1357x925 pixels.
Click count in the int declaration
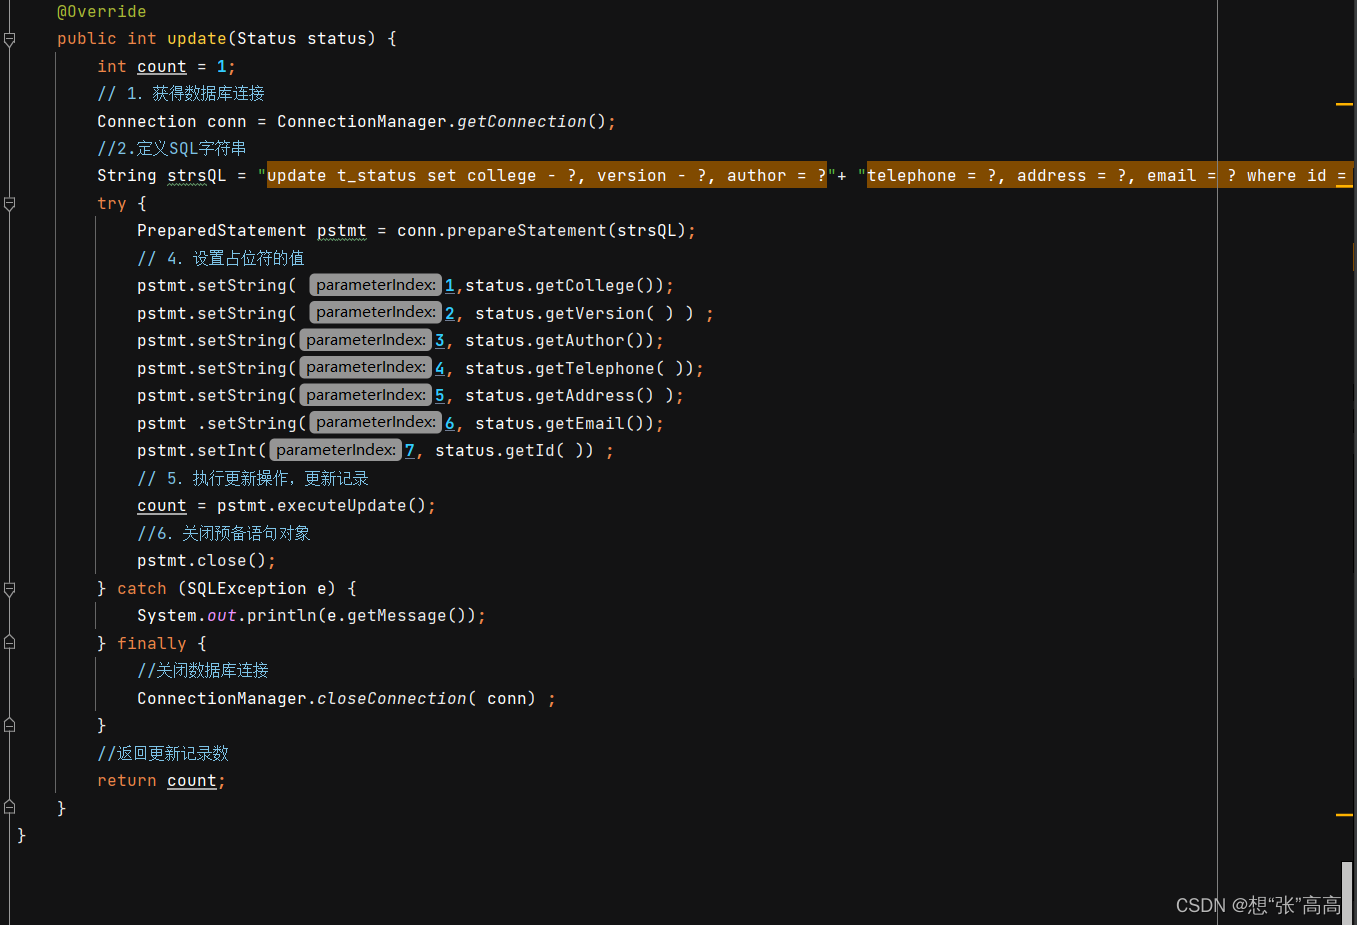162,67
